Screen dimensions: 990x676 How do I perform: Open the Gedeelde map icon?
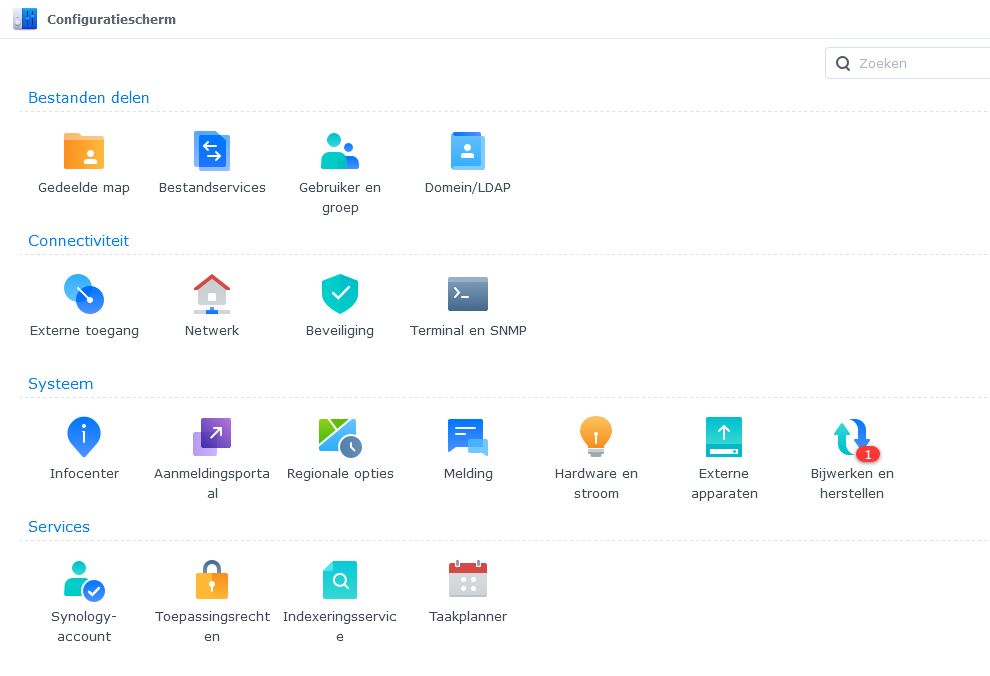click(84, 152)
